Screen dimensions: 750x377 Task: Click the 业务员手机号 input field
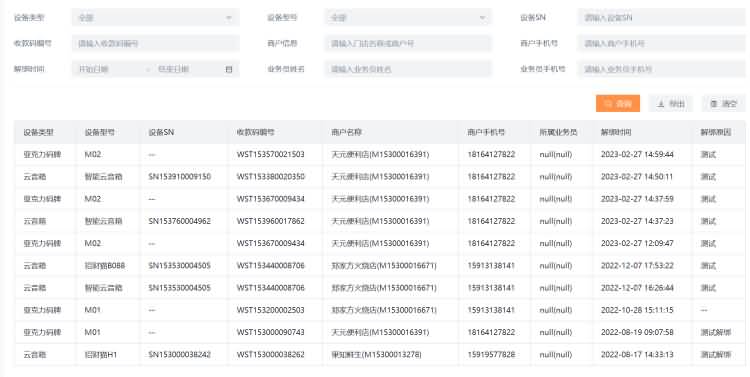(661, 69)
